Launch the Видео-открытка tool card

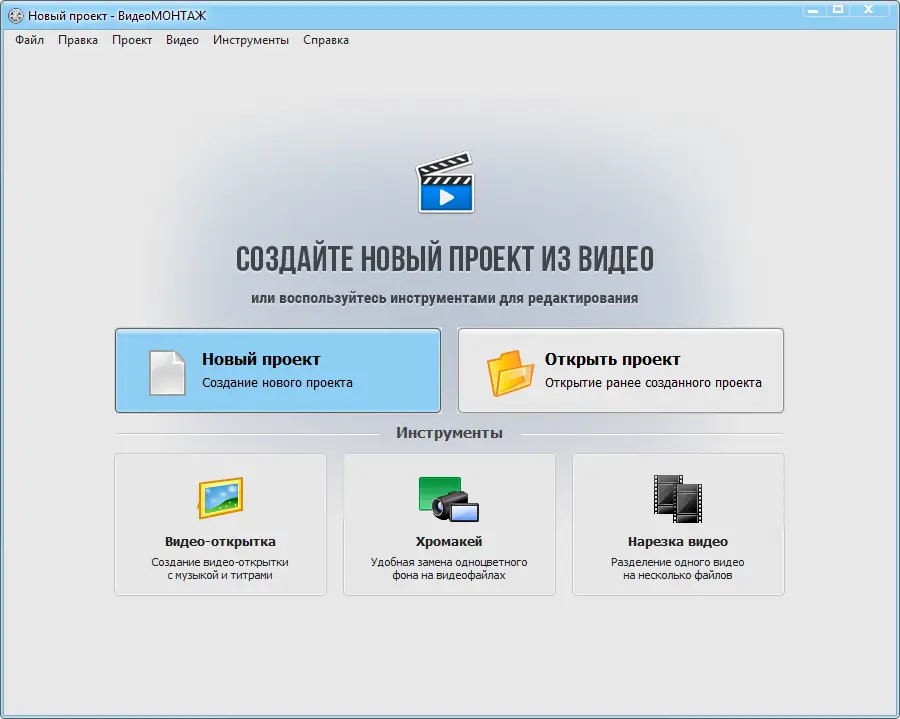220,525
